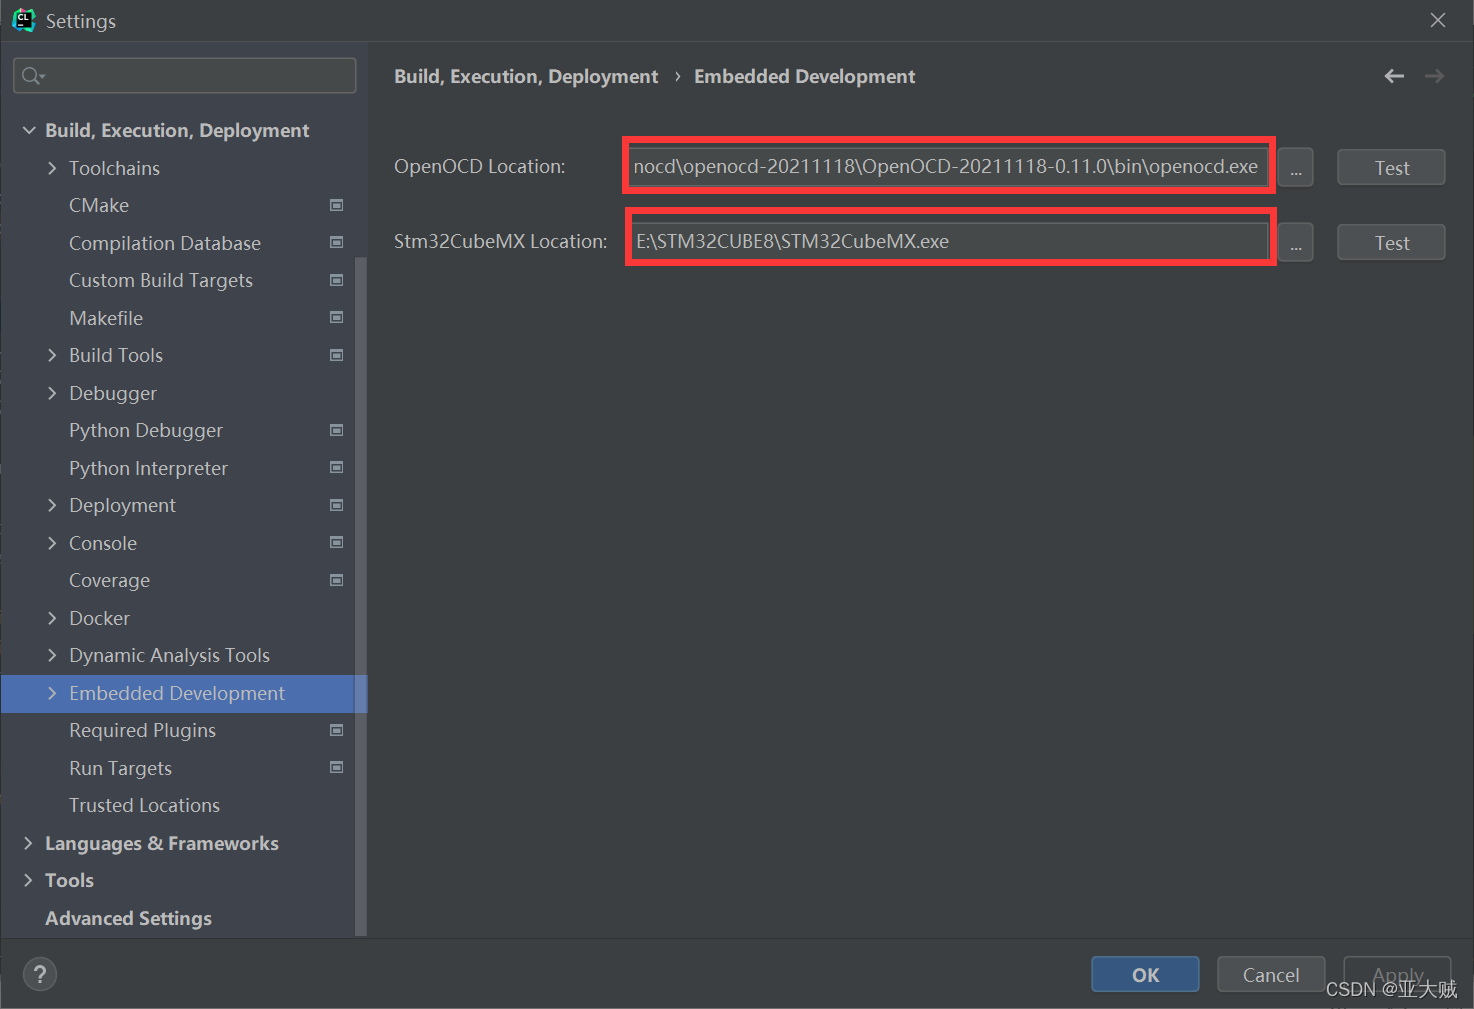Open Custom Build Targets settings
Screen dimensions: 1474x1009
click(x=161, y=280)
